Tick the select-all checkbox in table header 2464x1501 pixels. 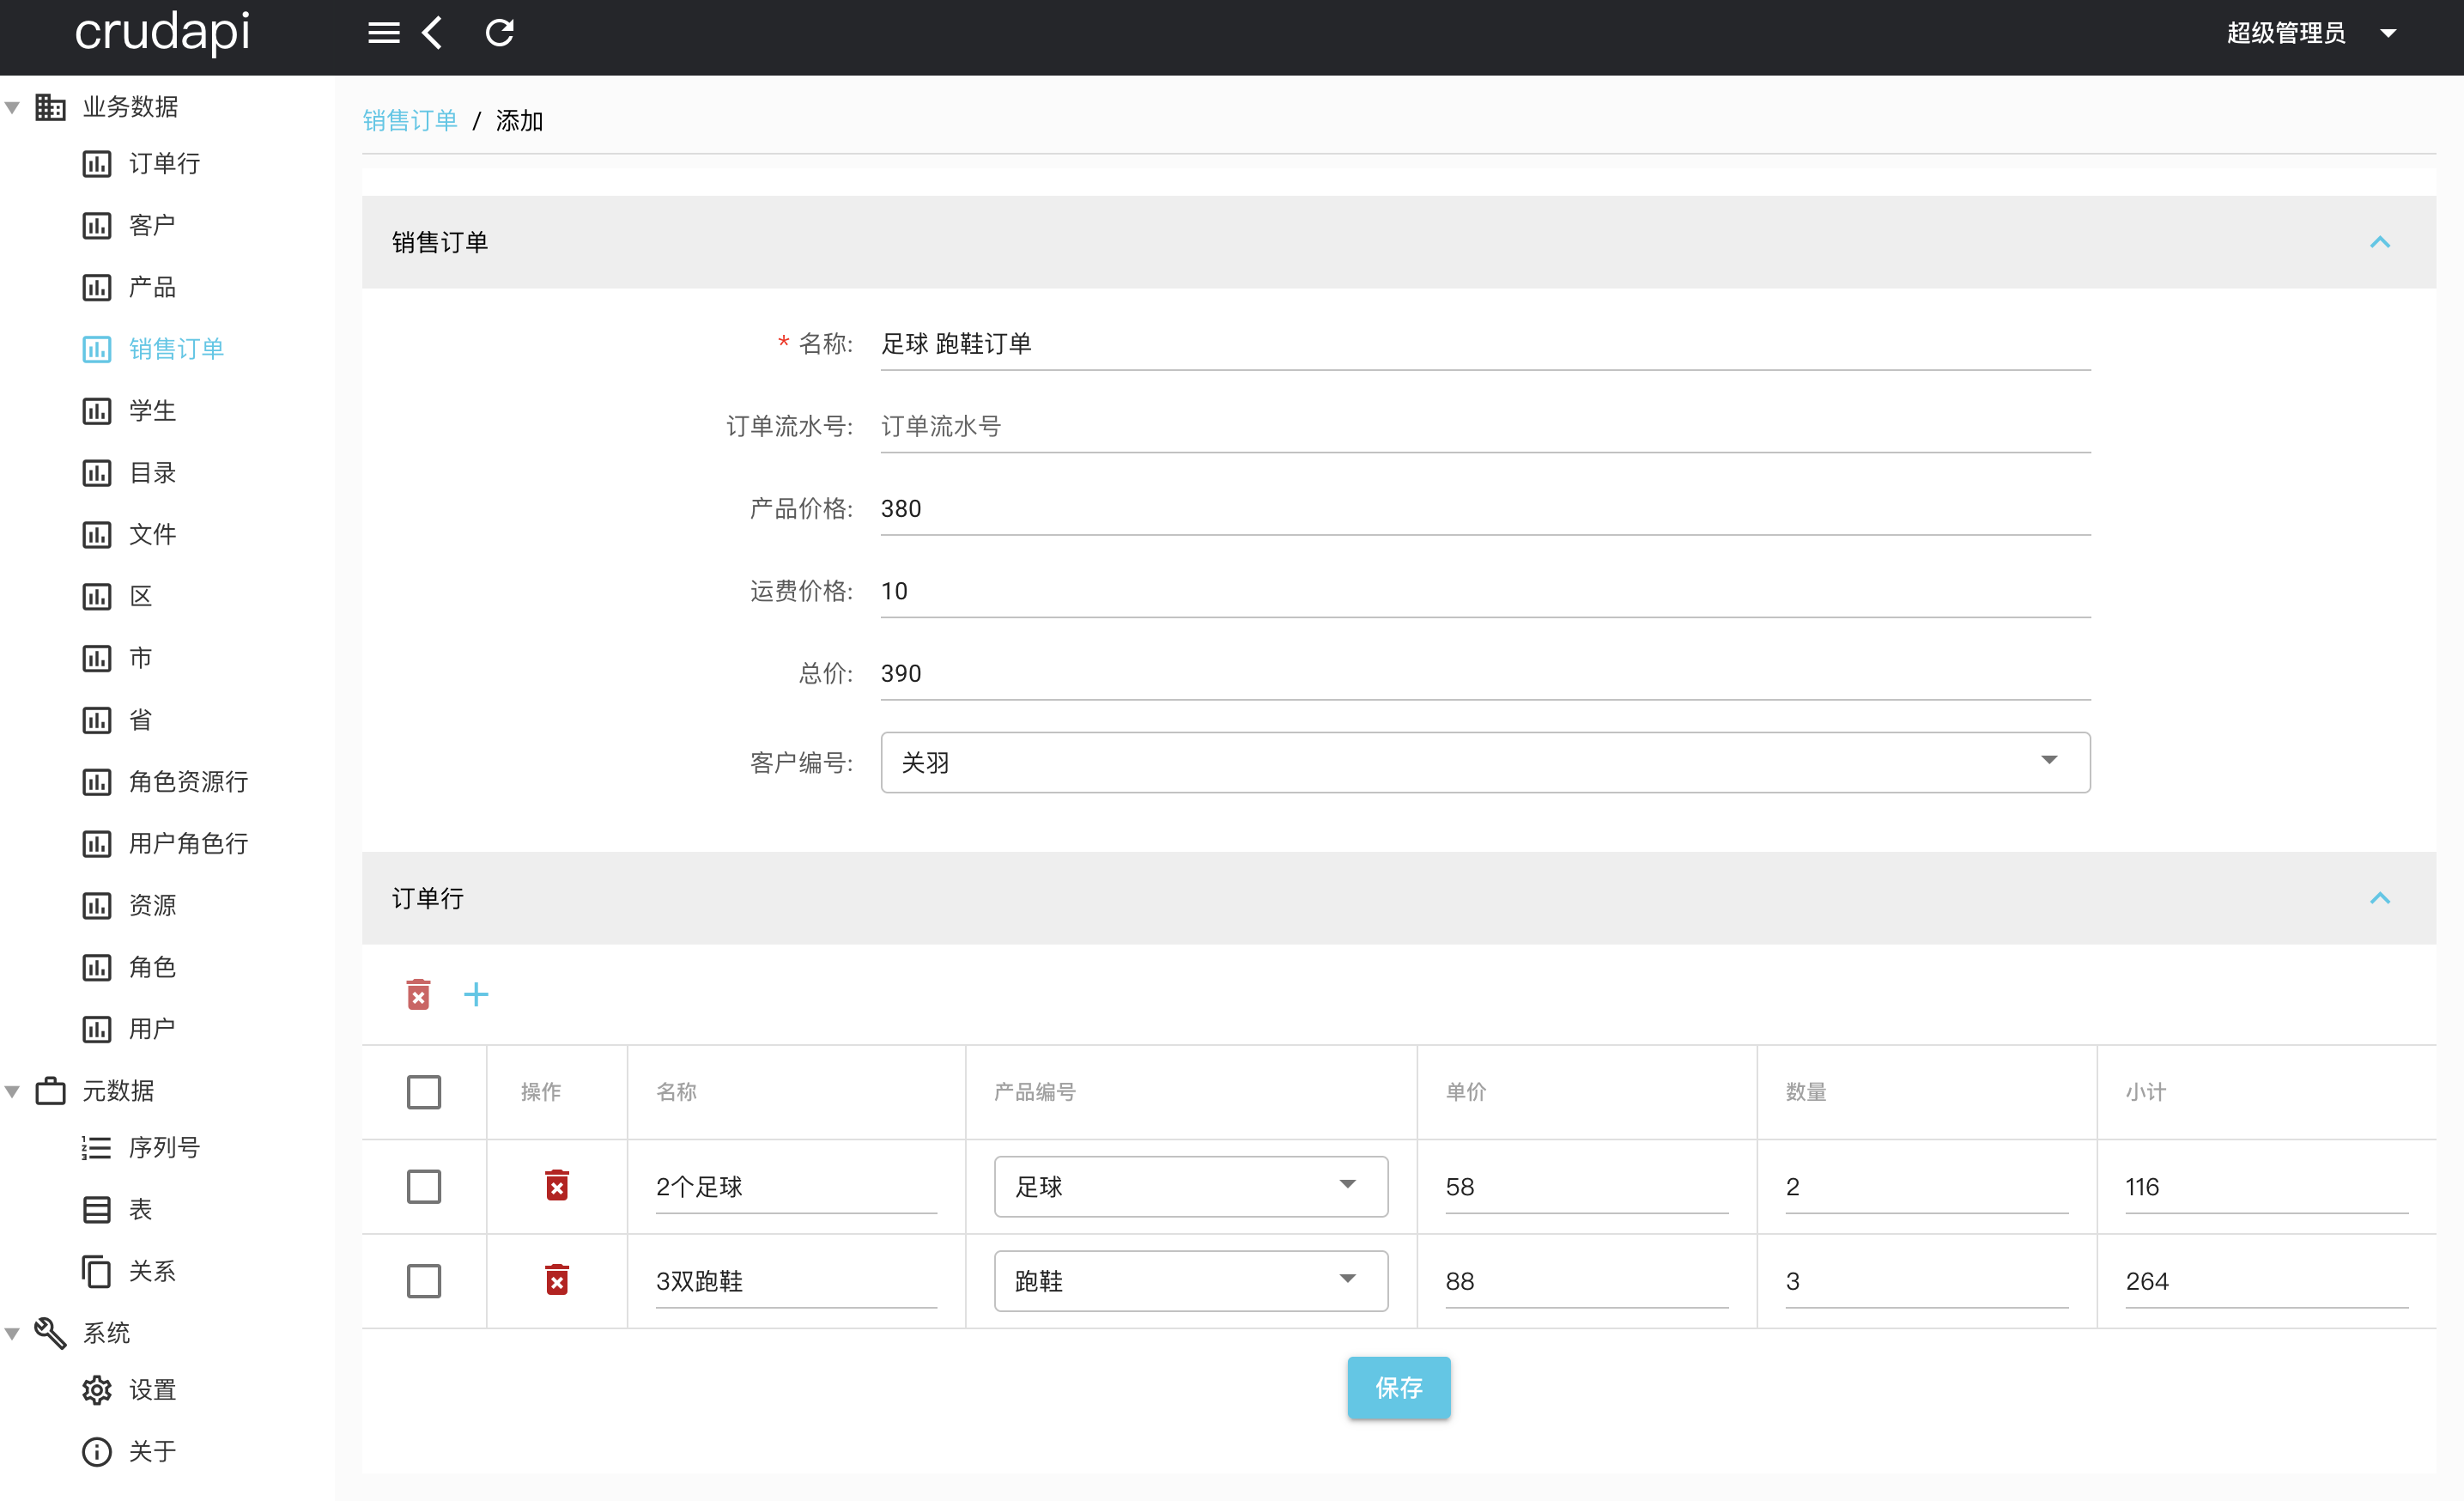point(424,1091)
